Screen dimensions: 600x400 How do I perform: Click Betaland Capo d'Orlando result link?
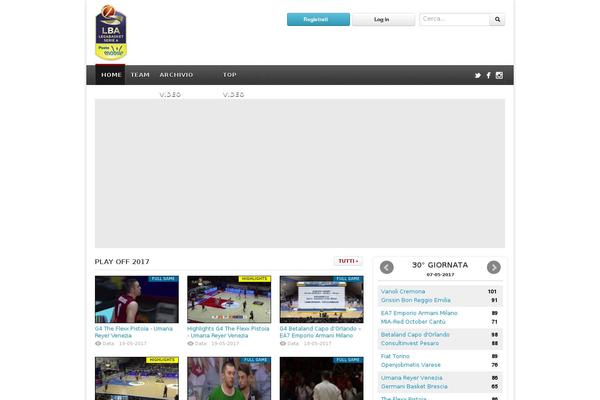point(415,335)
